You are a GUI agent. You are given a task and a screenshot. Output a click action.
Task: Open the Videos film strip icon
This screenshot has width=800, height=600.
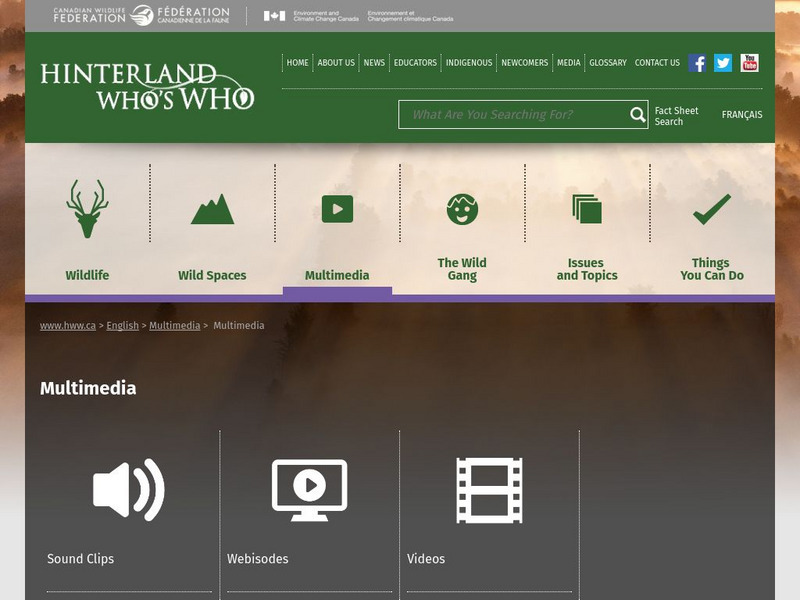tap(489, 490)
